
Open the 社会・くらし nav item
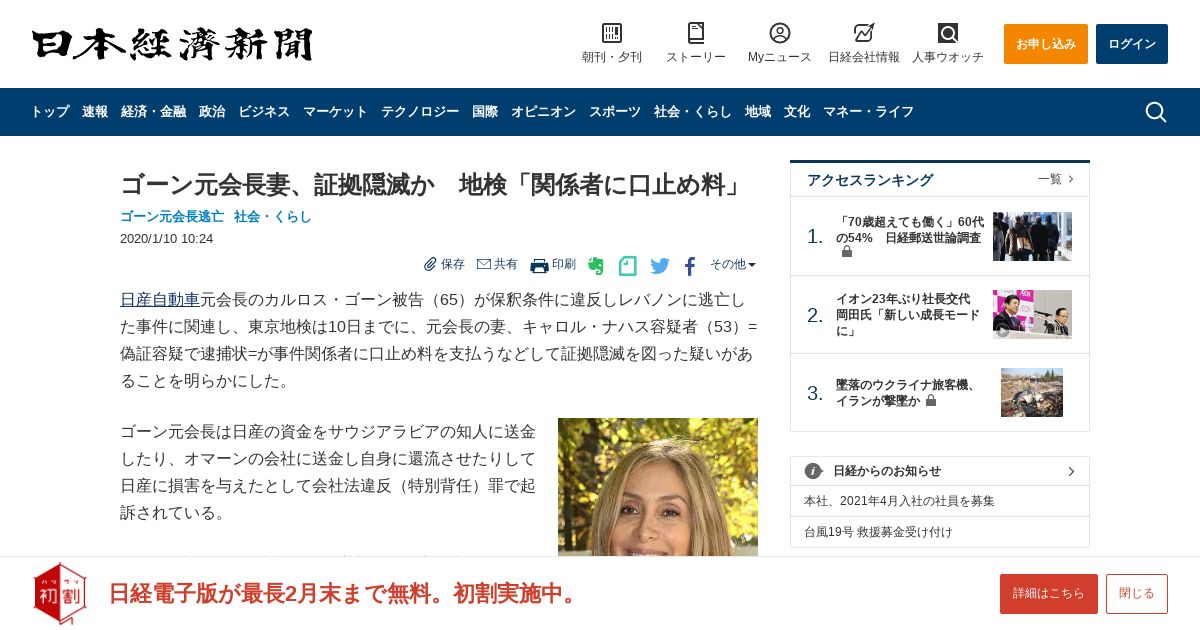[693, 112]
